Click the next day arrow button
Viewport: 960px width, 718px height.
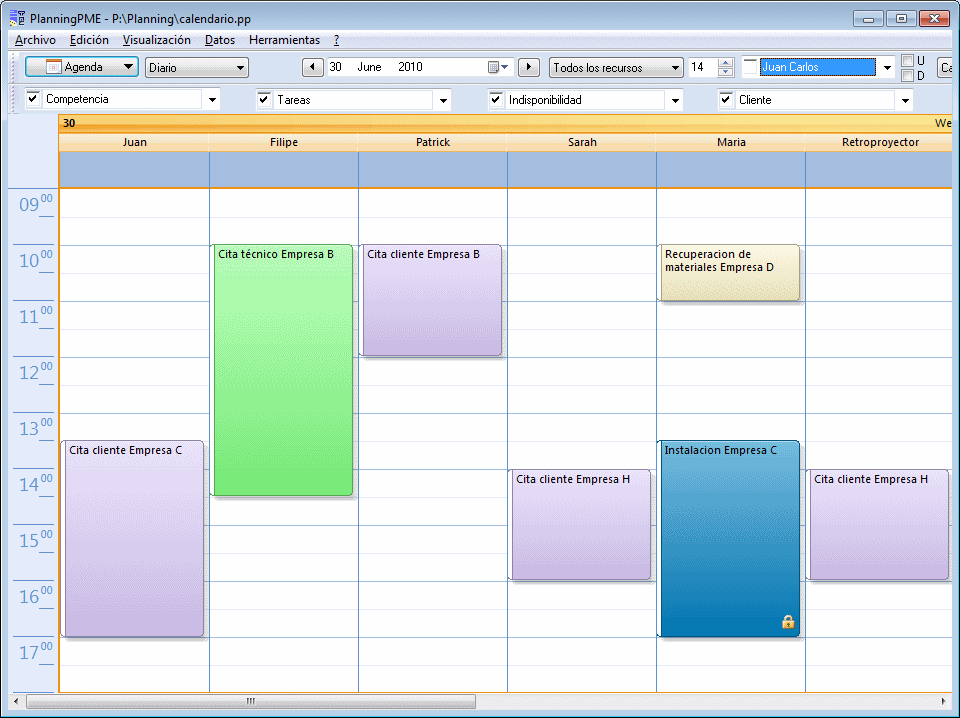[528, 66]
